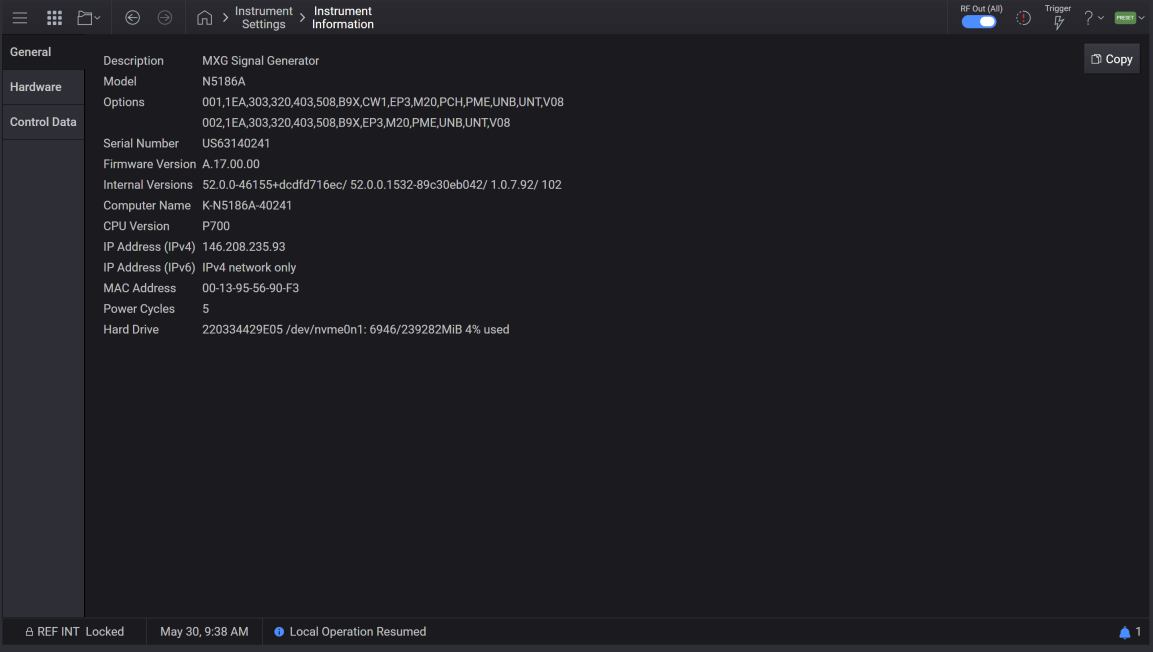Open the hamburger main menu
This screenshot has height=652, width=1153.
20,18
